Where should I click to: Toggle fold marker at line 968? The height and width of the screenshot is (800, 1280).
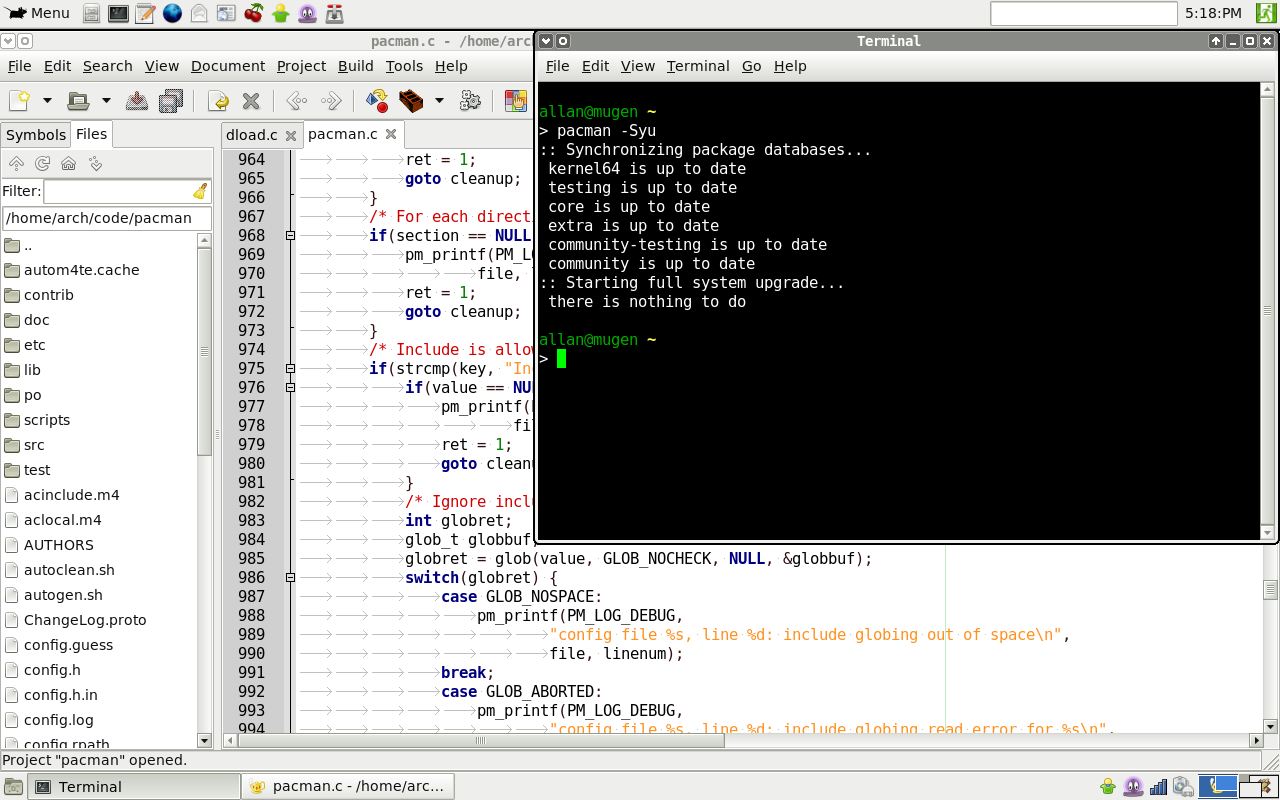tap(290, 236)
